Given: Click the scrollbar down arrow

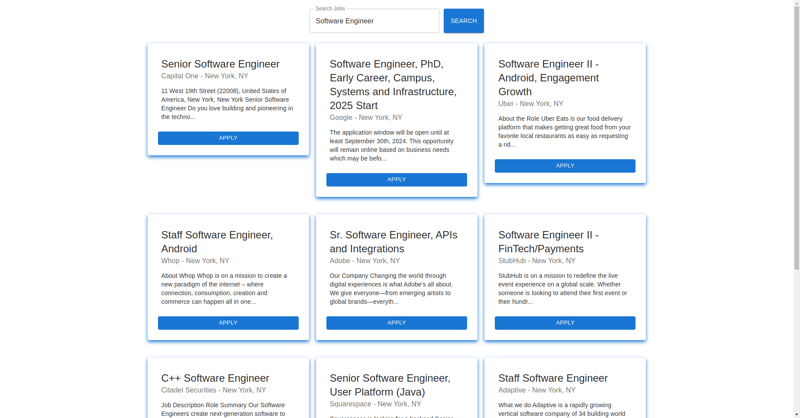Looking at the screenshot, I should tap(796, 413).
